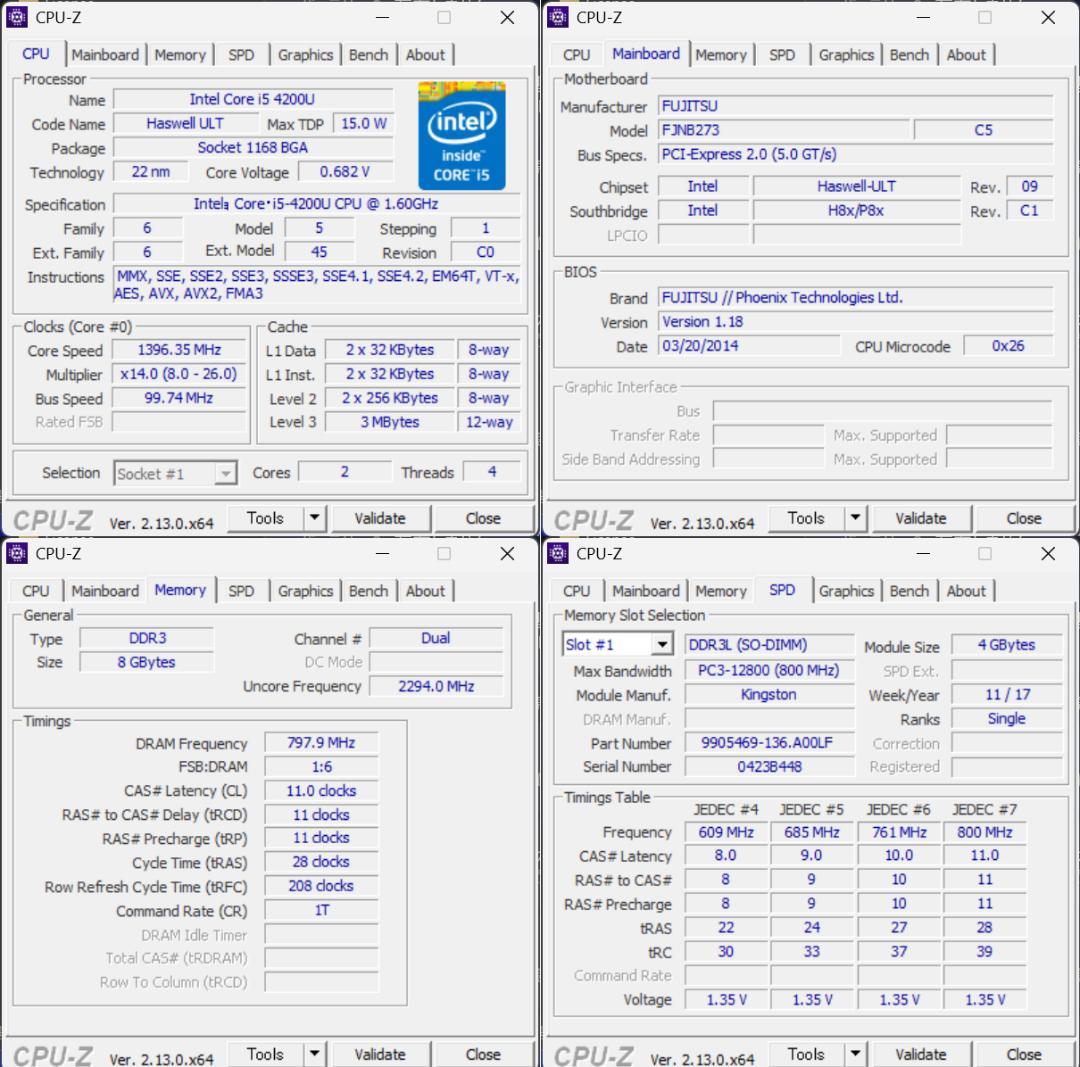
Task: Click the Specification field showing i5-4200U CPU
Action: click(x=316, y=204)
